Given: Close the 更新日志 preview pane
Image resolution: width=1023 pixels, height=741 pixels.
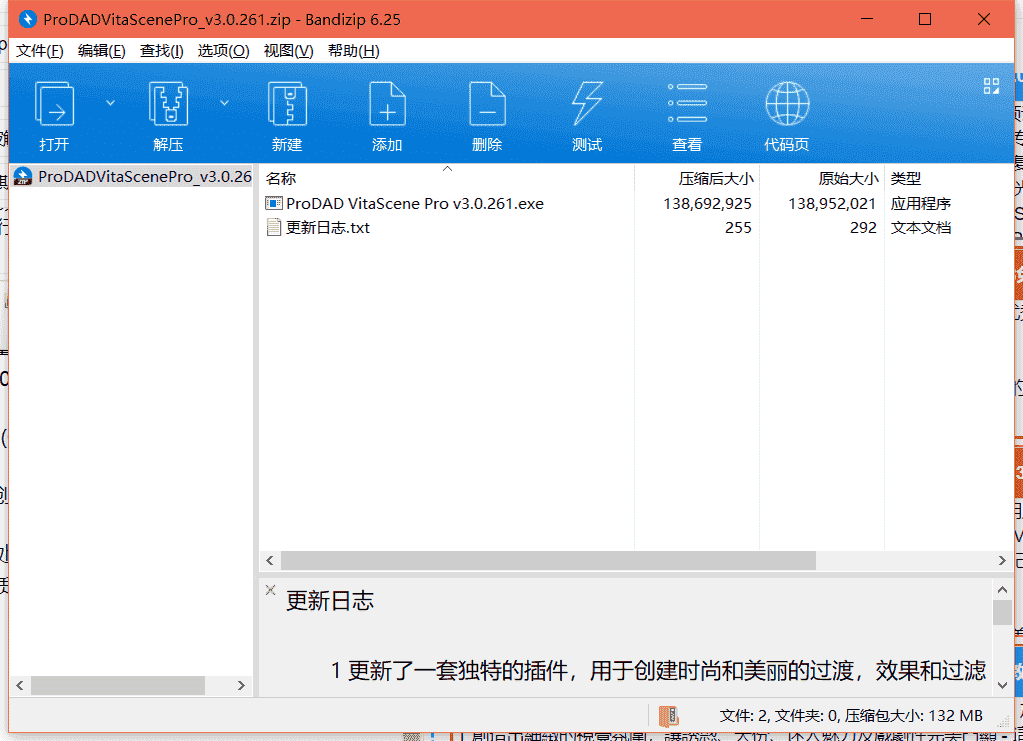Looking at the screenshot, I should pos(270,590).
